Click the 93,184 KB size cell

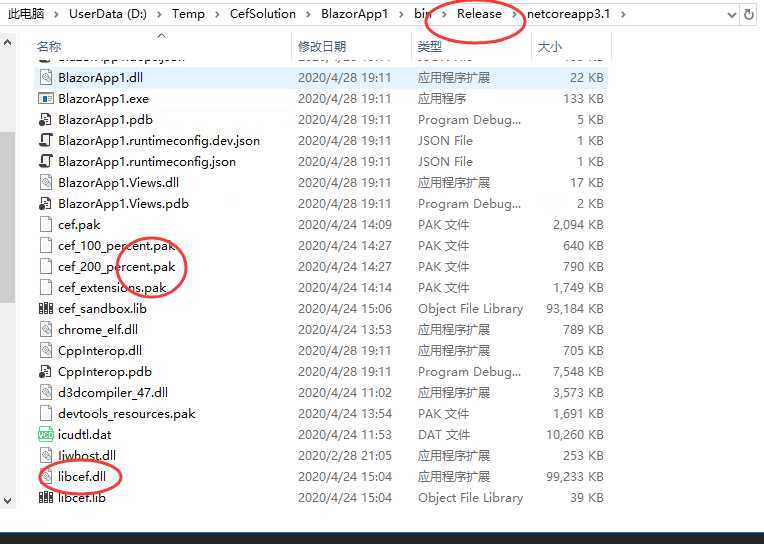tap(574, 309)
